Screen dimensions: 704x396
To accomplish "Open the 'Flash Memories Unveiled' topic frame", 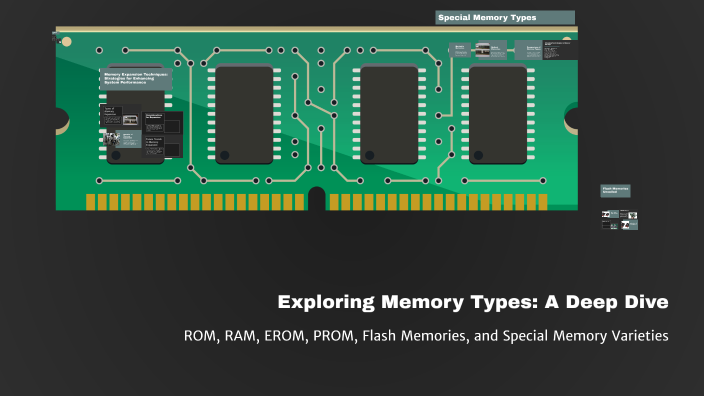I will 615,191.
